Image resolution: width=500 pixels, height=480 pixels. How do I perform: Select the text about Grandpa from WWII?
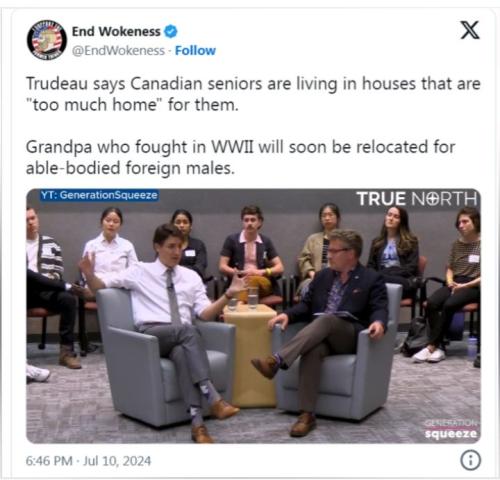click(240, 157)
